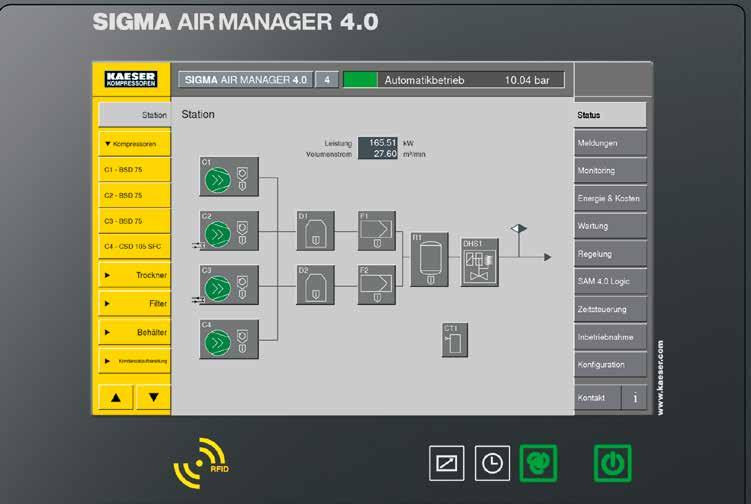Select C1 - BSD 75 in sidebar

pos(134,170)
